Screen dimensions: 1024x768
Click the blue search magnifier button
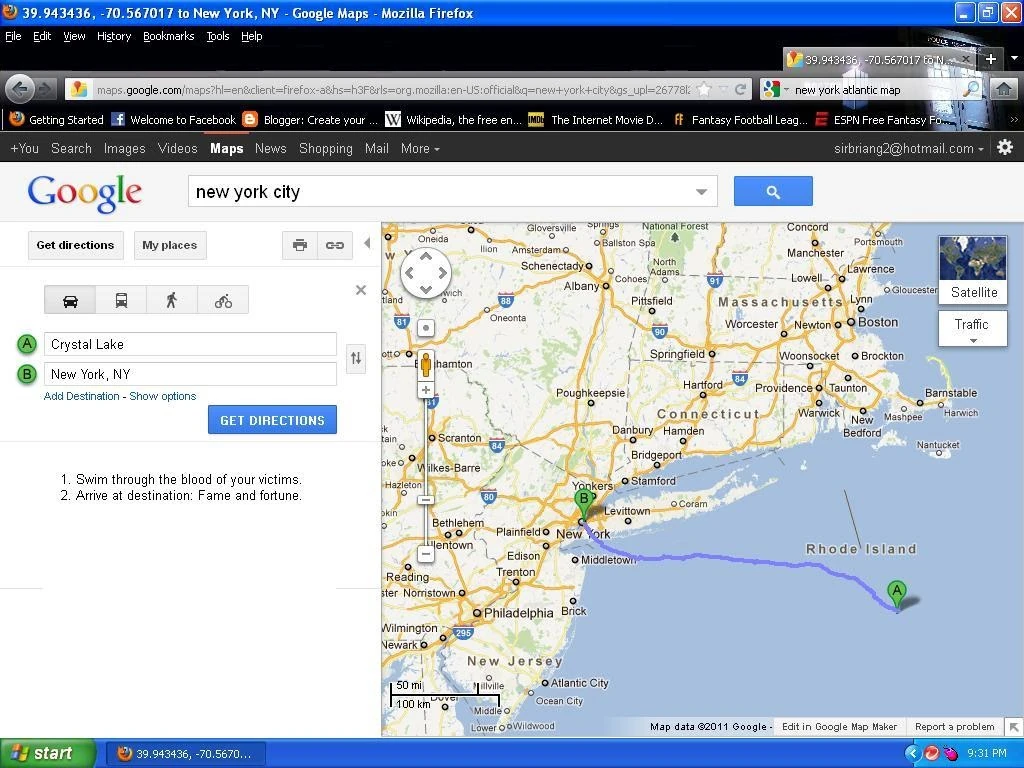[x=773, y=191]
